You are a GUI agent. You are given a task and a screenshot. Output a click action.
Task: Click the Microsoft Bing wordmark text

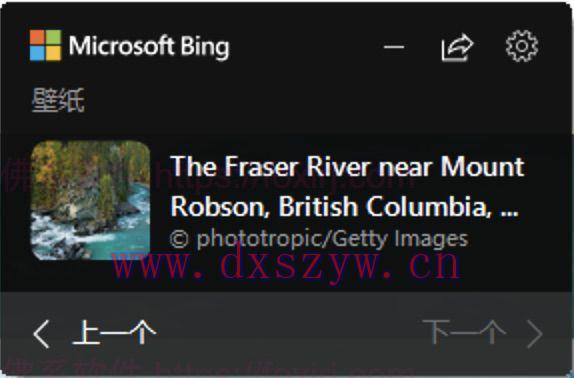pos(149,46)
